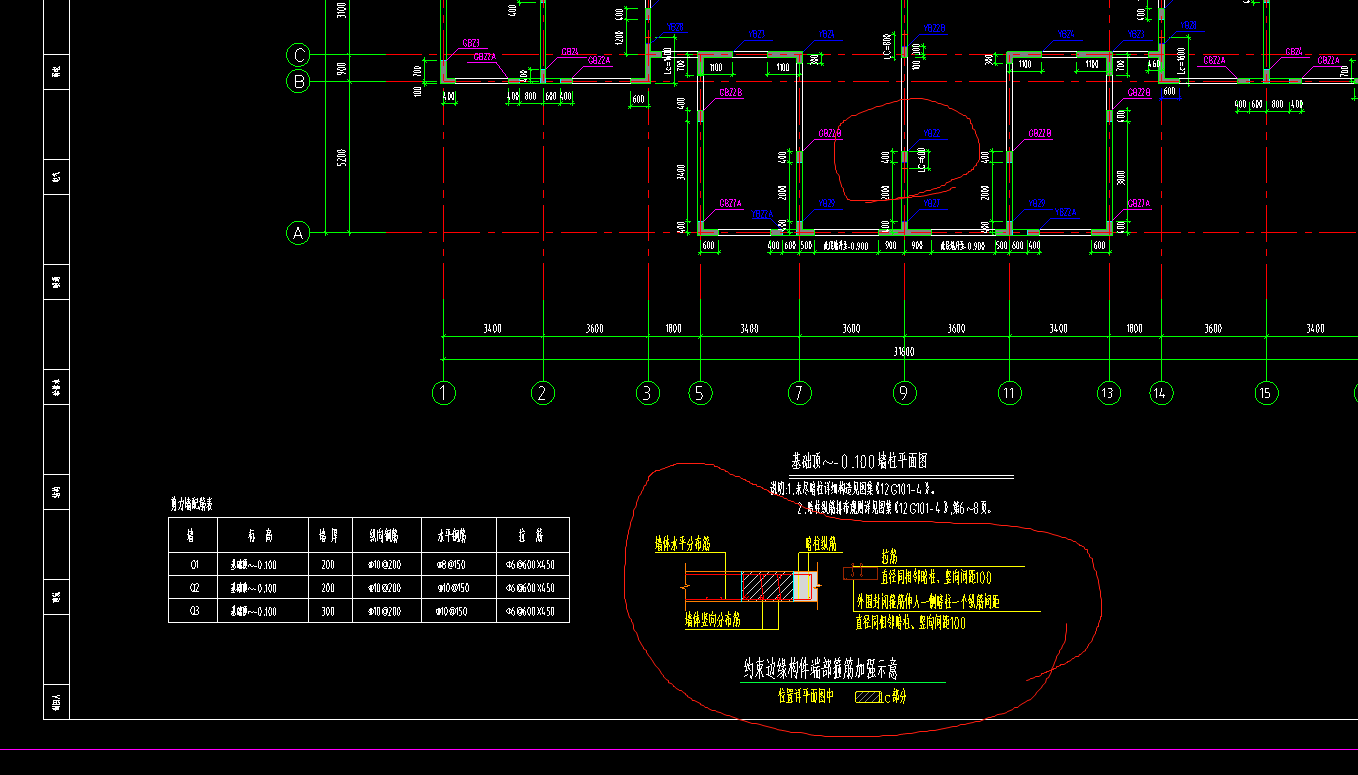
Task: Click the axis bubble numbered 14
Action: 1161,393
